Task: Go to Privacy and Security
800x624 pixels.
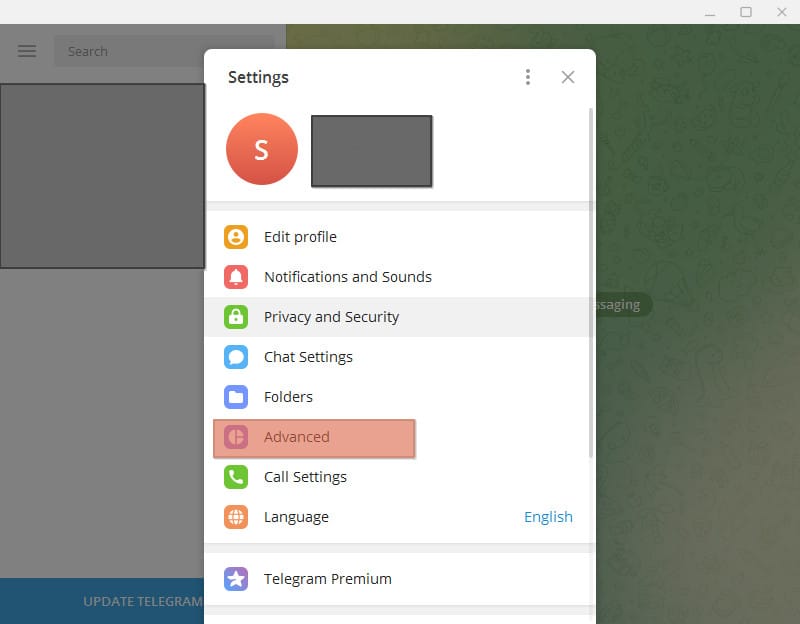Action: point(397,317)
